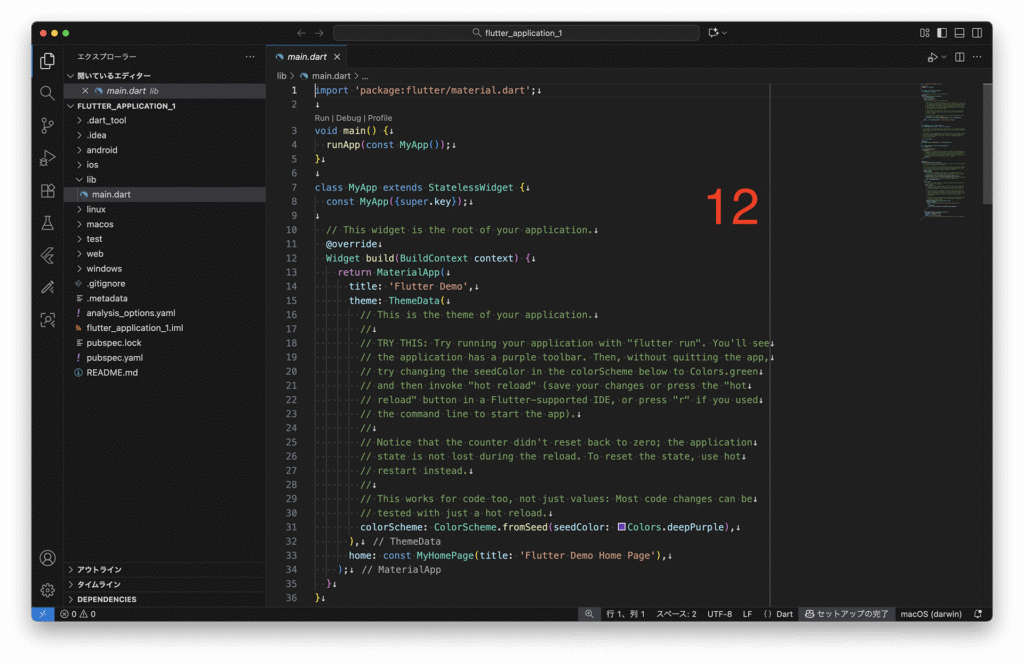Open the Manage gear icon
1024x663 pixels.
point(47,590)
